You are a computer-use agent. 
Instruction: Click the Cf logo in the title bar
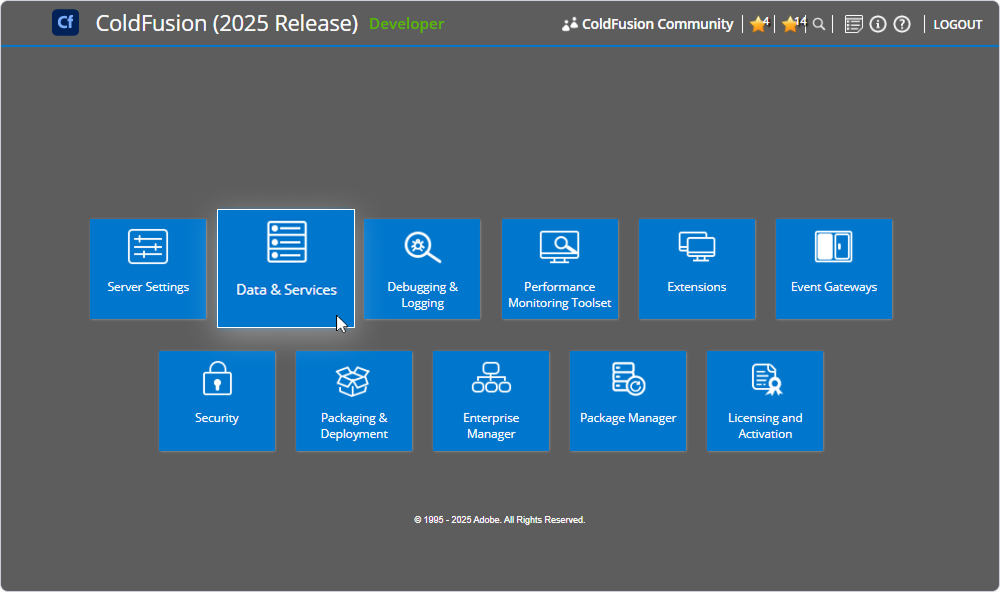(x=64, y=22)
